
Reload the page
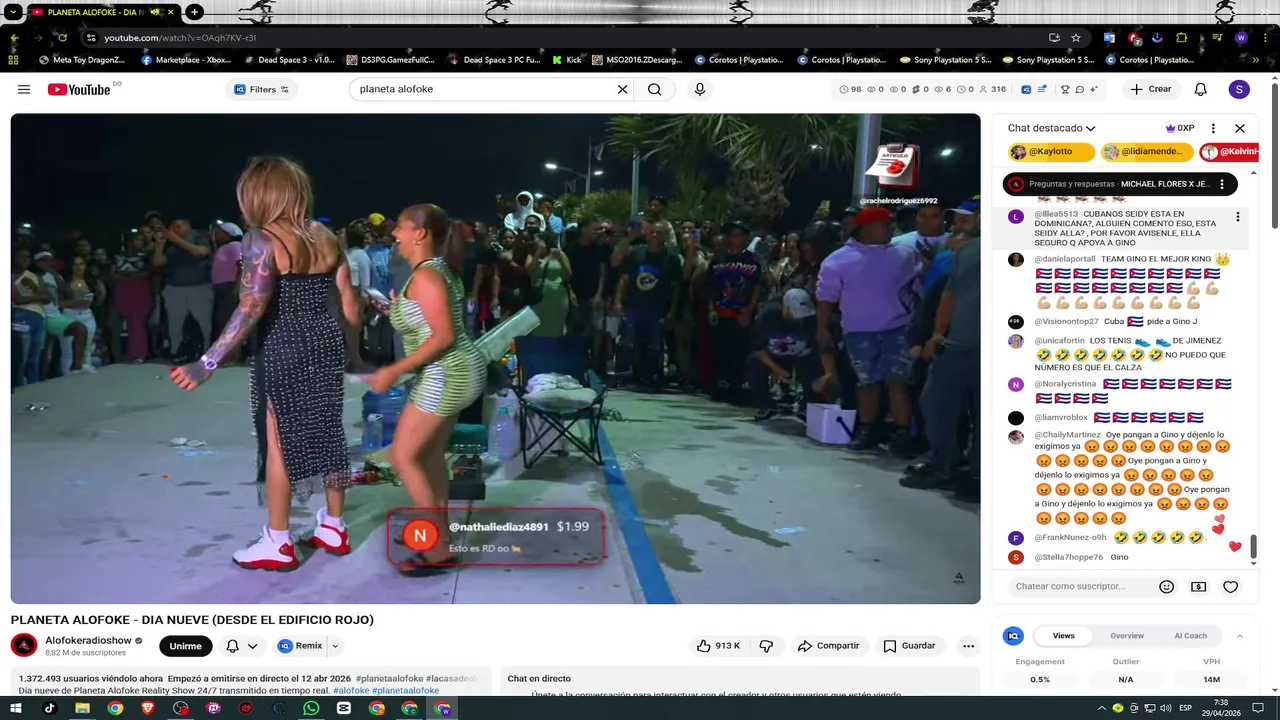click(62, 37)
